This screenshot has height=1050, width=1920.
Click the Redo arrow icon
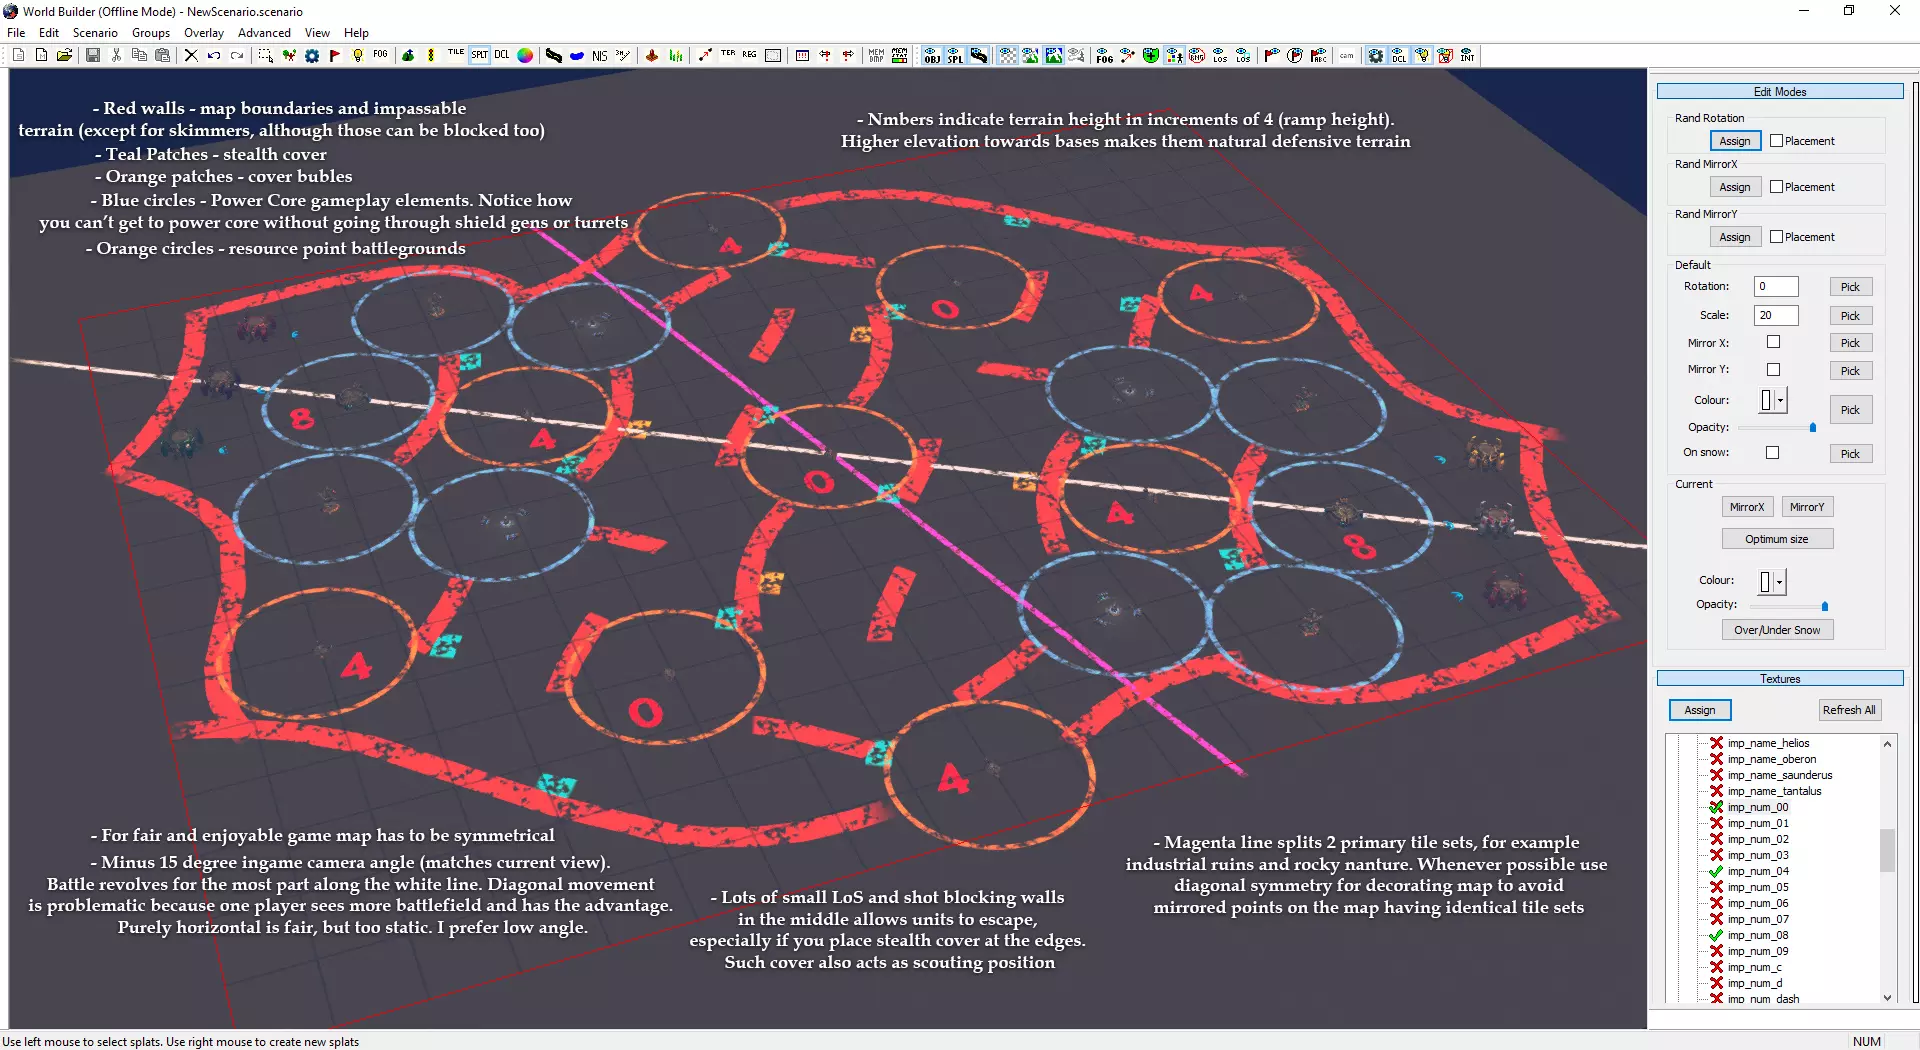[x=237, y=56]
